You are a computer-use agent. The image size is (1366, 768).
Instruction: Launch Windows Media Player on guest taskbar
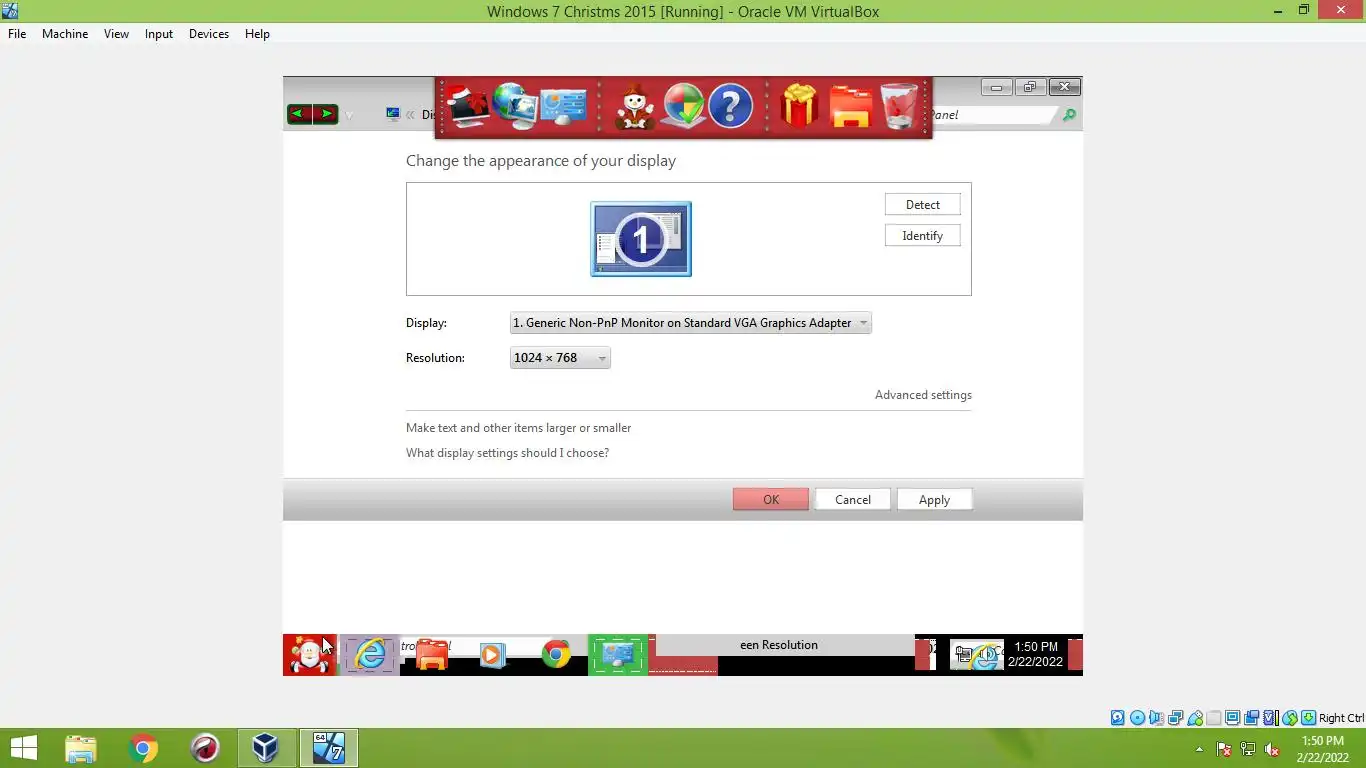492,656
